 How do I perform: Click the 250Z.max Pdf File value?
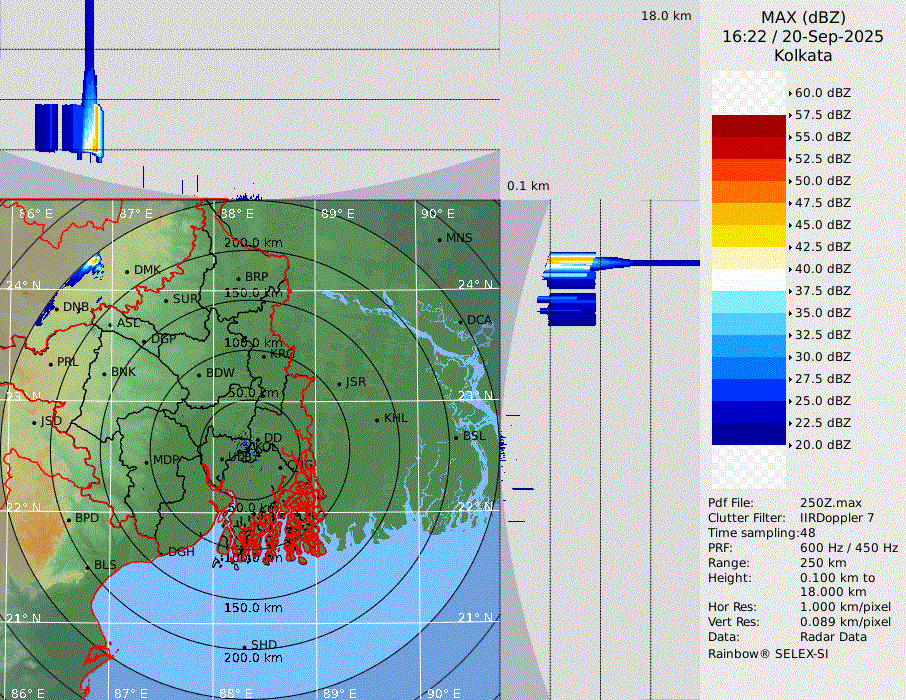point(830,502)
